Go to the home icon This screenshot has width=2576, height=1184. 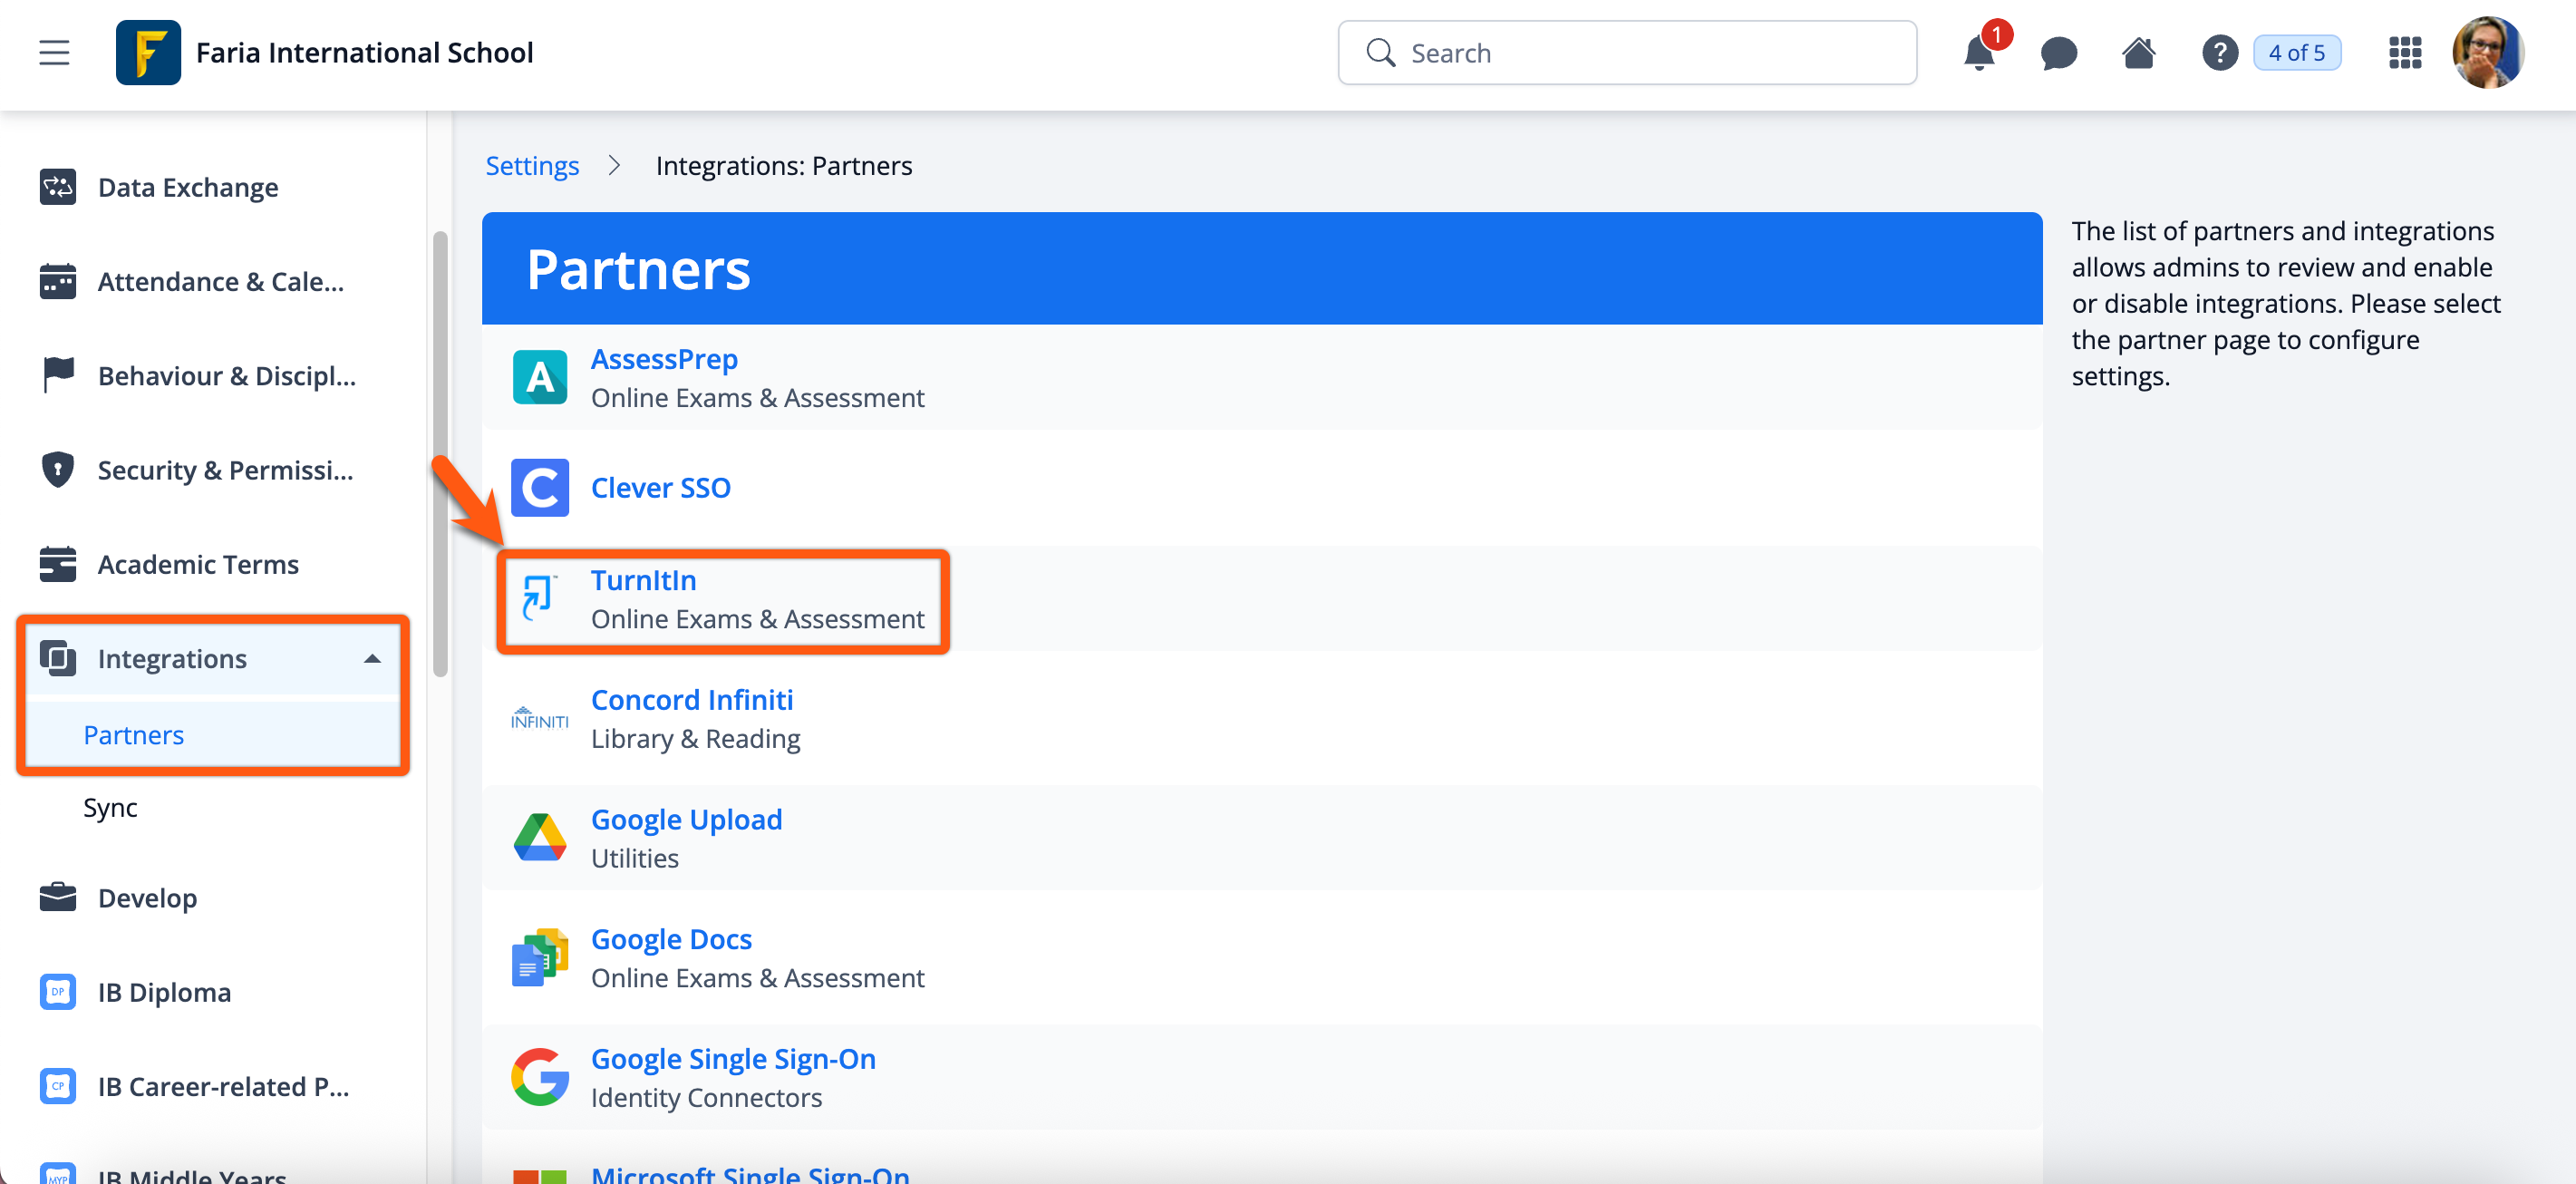point(2138,53)
